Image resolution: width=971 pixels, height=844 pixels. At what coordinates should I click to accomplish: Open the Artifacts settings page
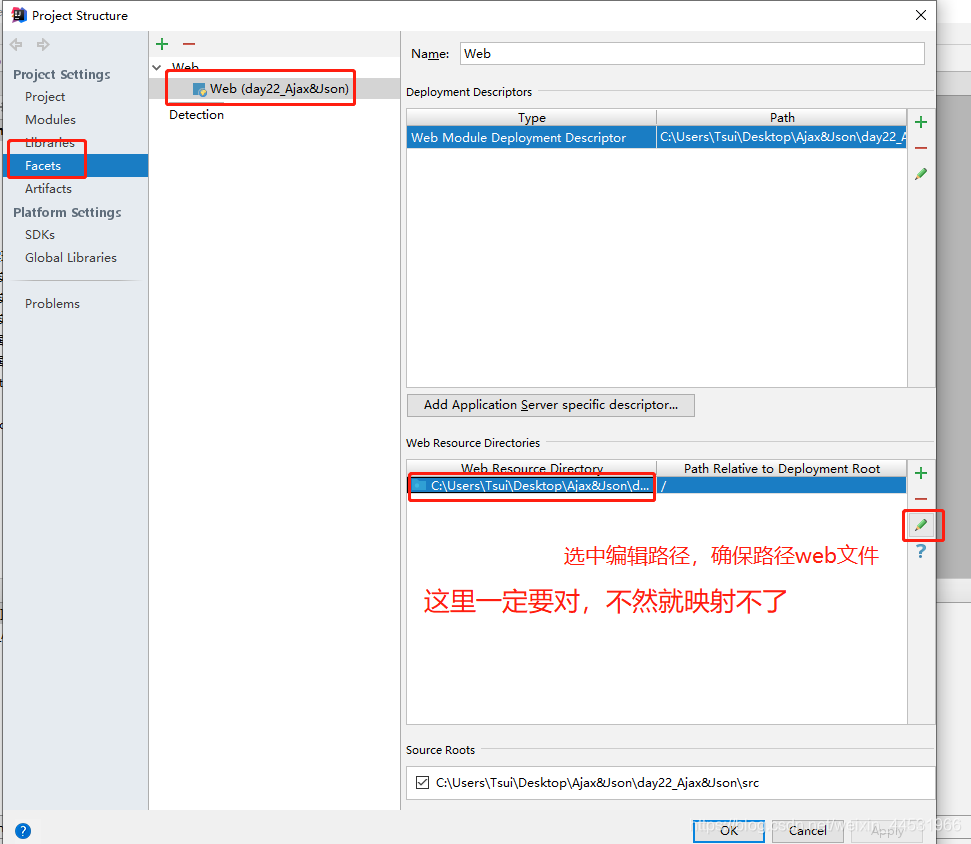tap(48, 188)
